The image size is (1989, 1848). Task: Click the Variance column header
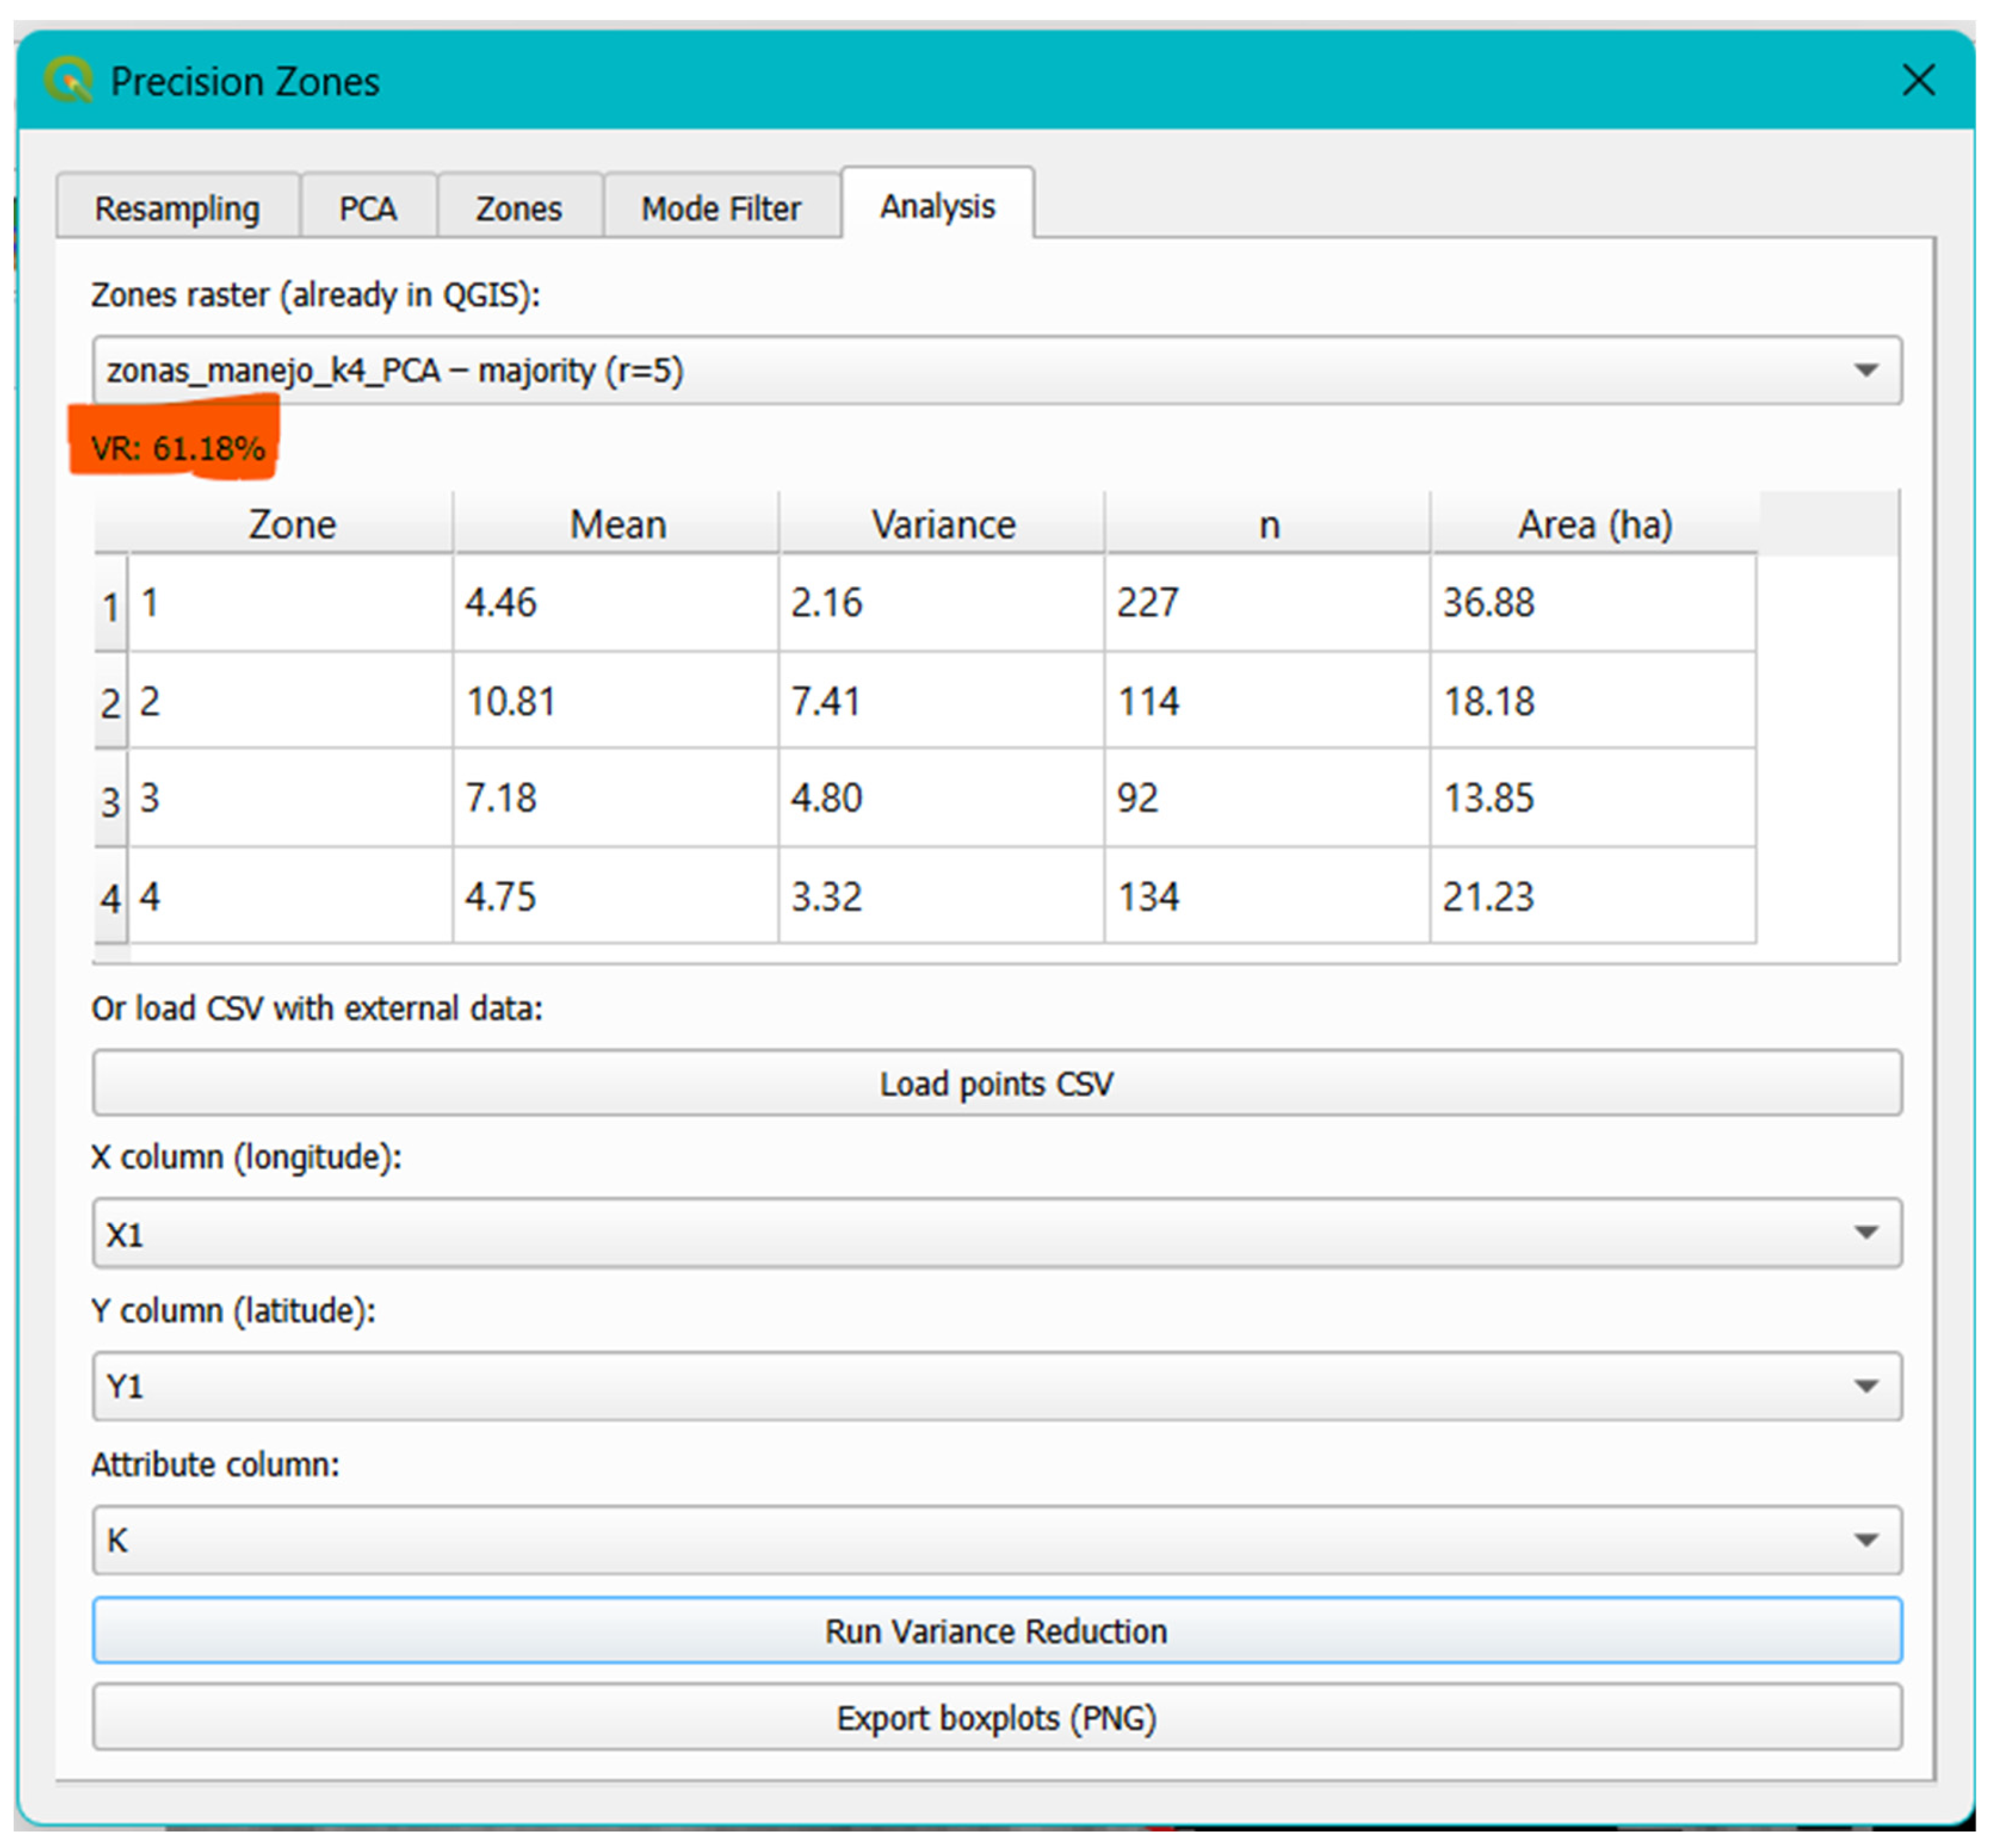(x=942, y=524)
